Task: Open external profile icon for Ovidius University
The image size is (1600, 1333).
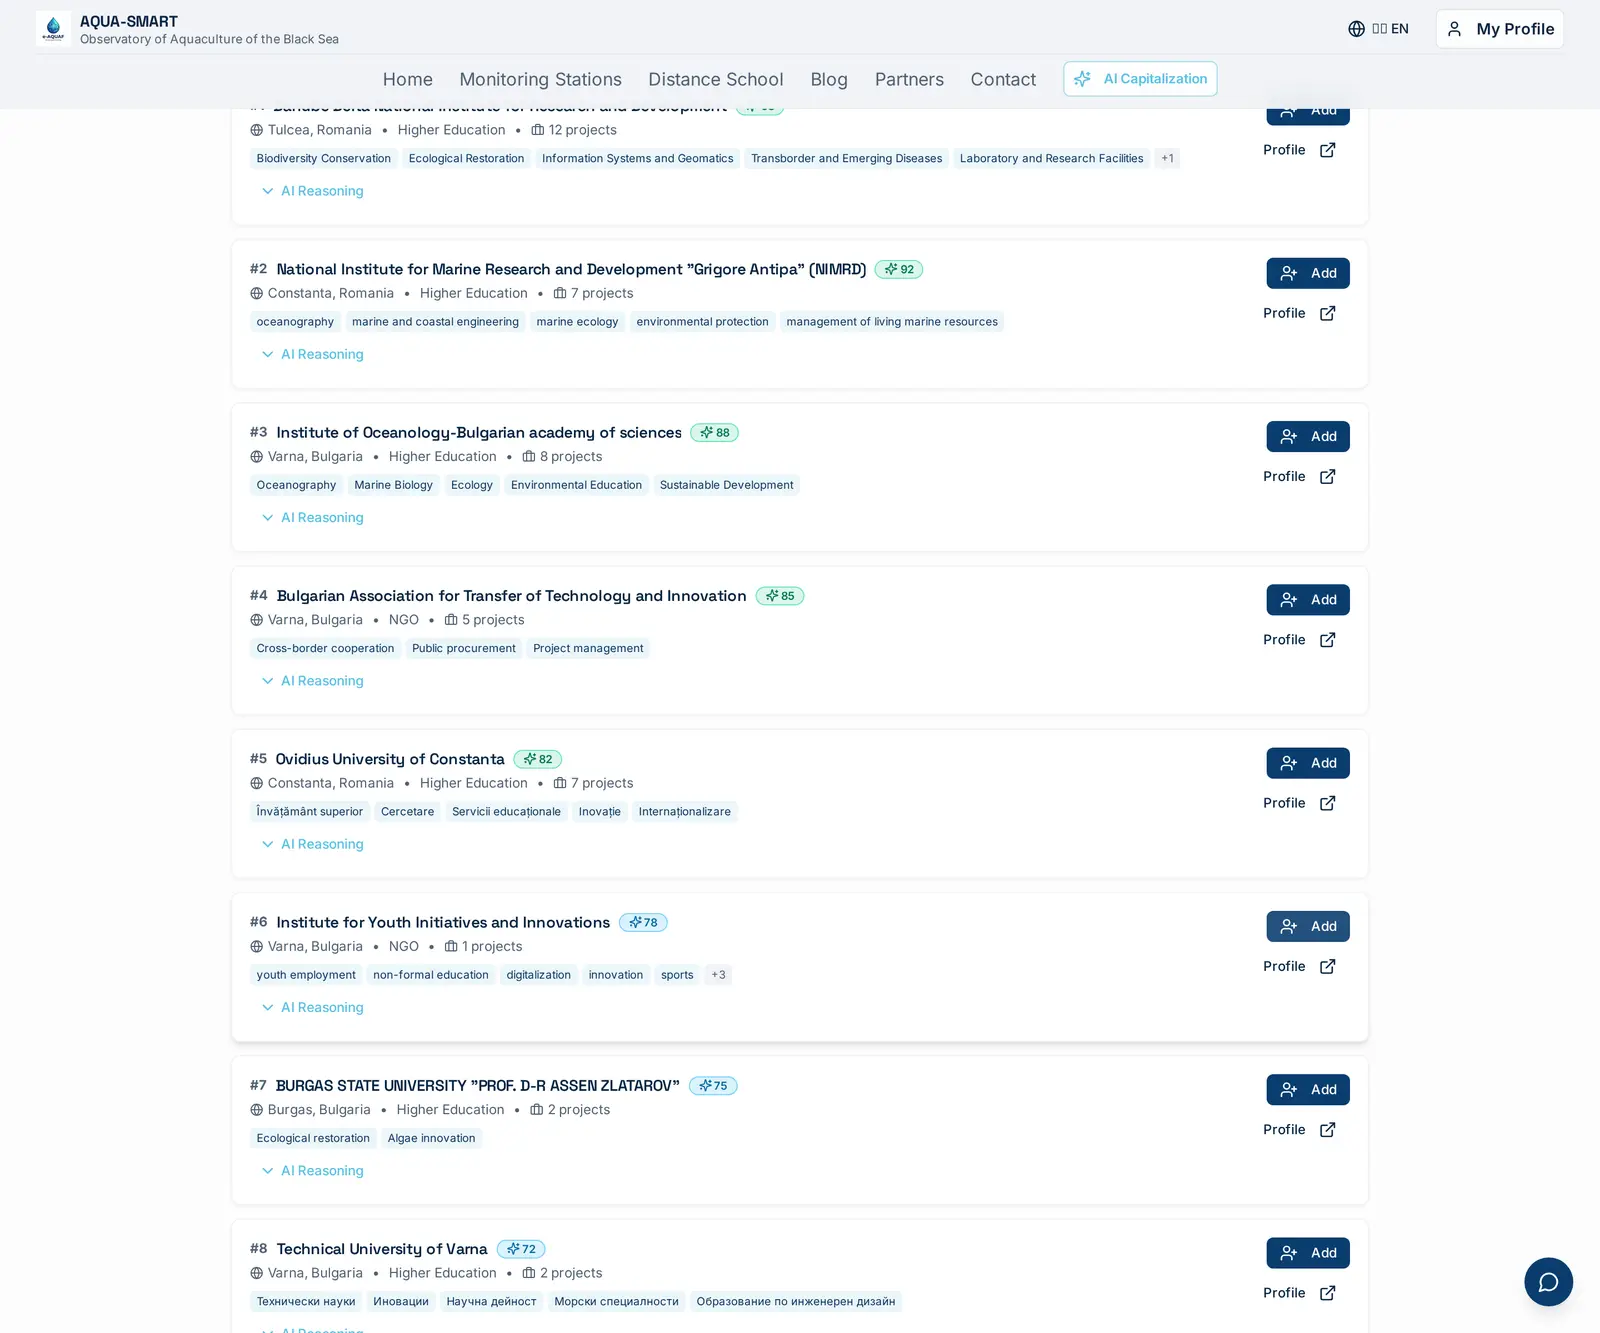Action: pos(1327,803)
